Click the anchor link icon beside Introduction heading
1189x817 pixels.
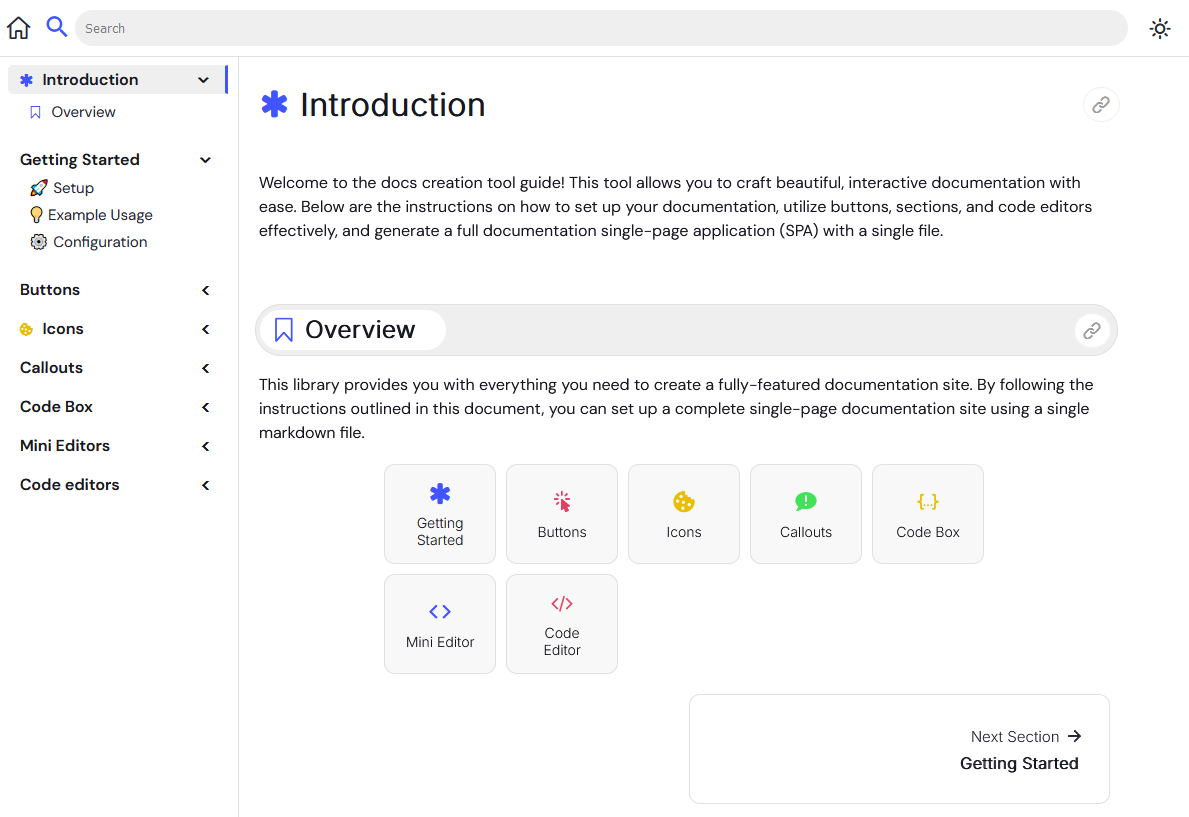[x=1100, y=104]
